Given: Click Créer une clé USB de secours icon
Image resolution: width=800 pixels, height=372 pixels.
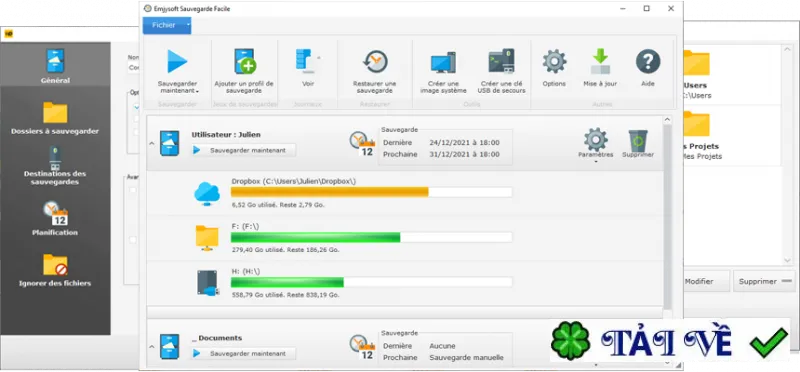Looking at the screenshot, I should tap(501, 61).
